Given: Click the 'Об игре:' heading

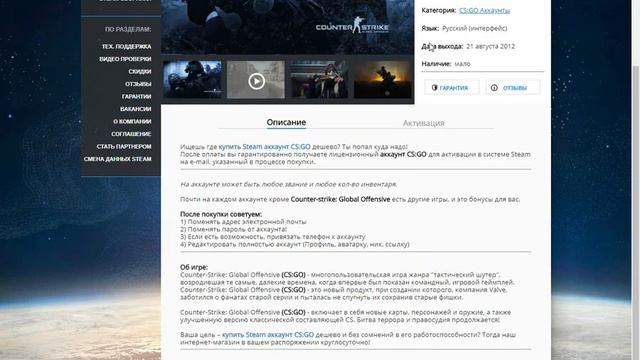Looking at the screenshot, I should (x=194, y=267).
